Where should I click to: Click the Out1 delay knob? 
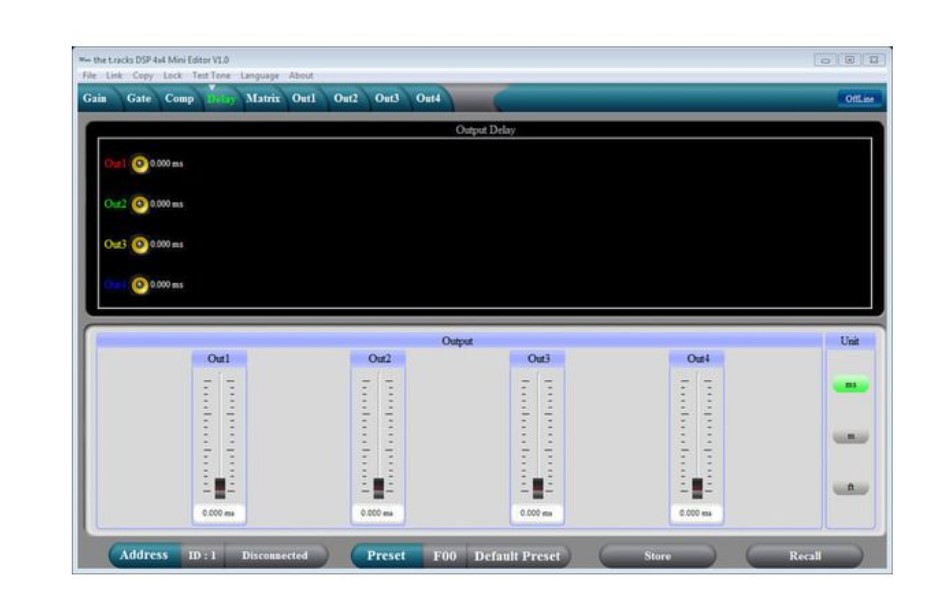140,164
